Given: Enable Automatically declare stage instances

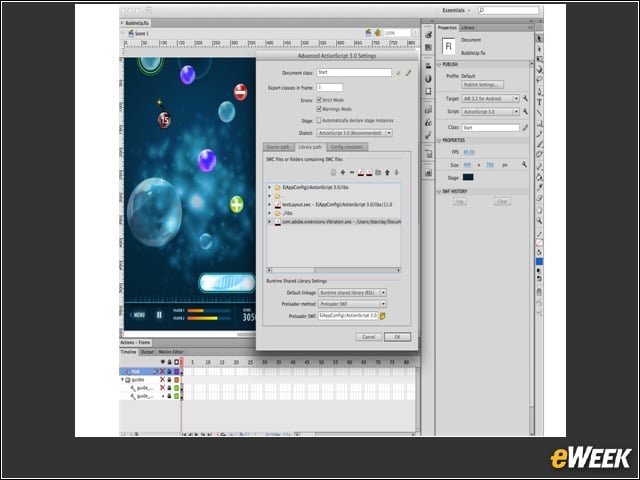Looking at the screenshot, I should tap(319, 120).
